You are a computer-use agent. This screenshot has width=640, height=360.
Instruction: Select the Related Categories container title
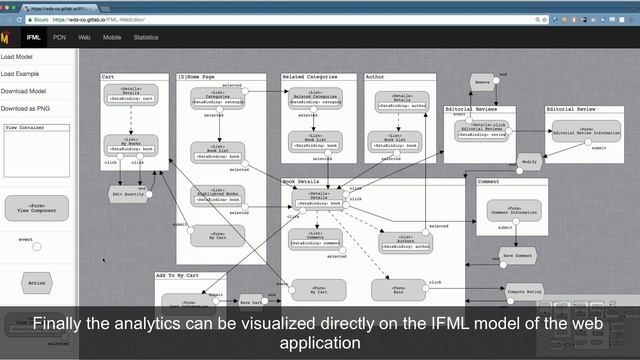(310, 77)
